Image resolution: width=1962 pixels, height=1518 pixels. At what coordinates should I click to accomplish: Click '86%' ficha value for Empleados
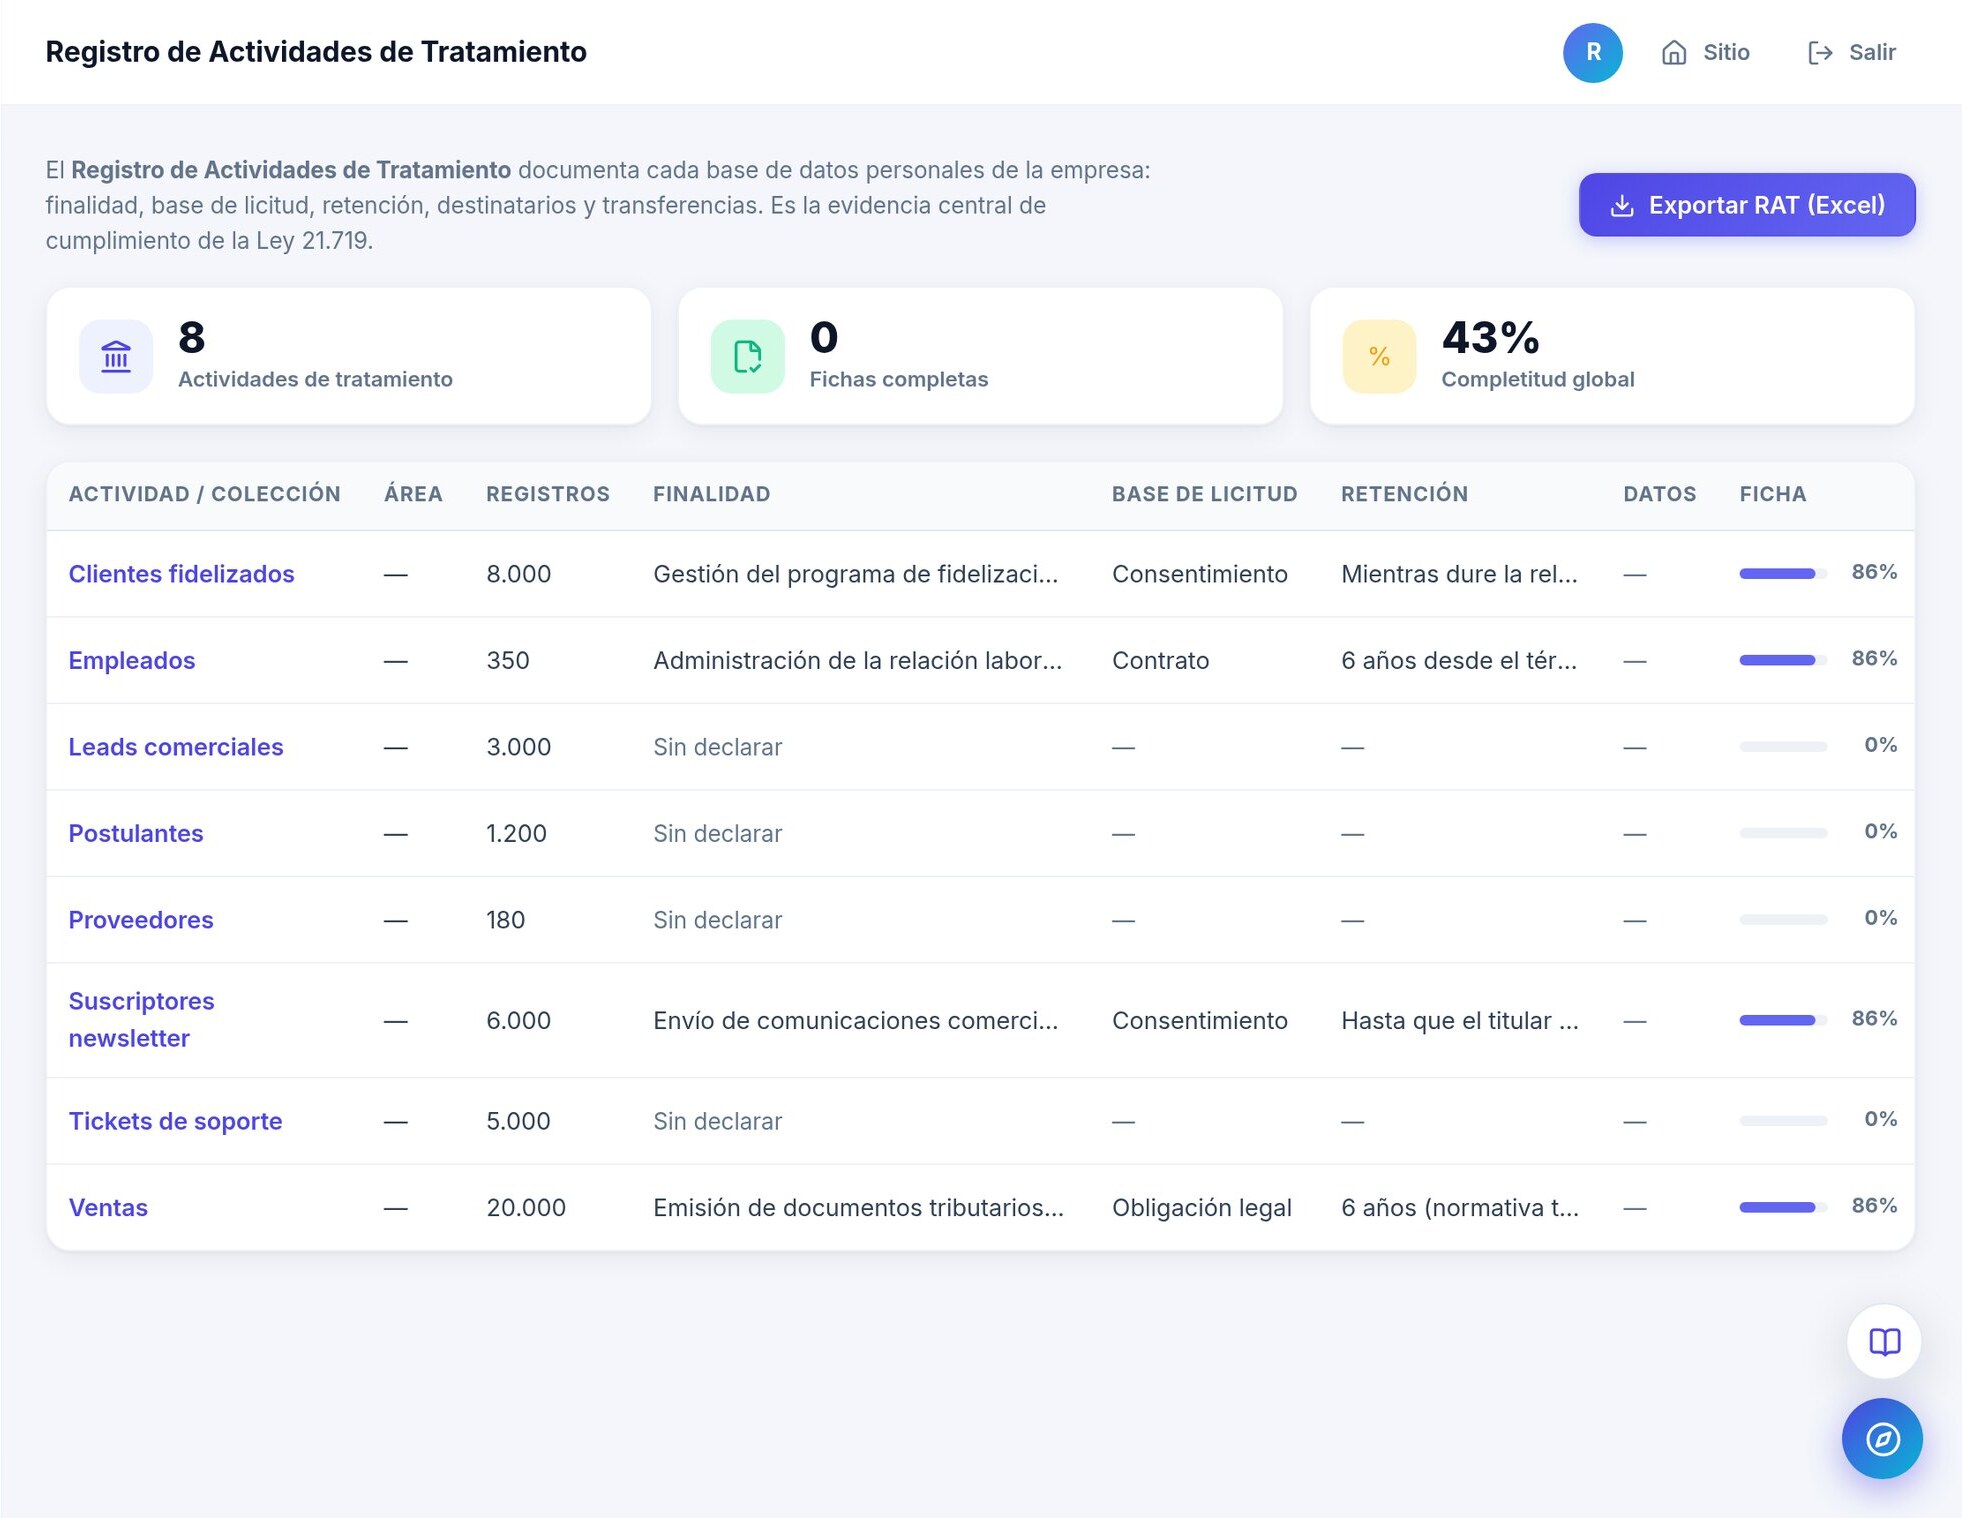(1874, 659)
